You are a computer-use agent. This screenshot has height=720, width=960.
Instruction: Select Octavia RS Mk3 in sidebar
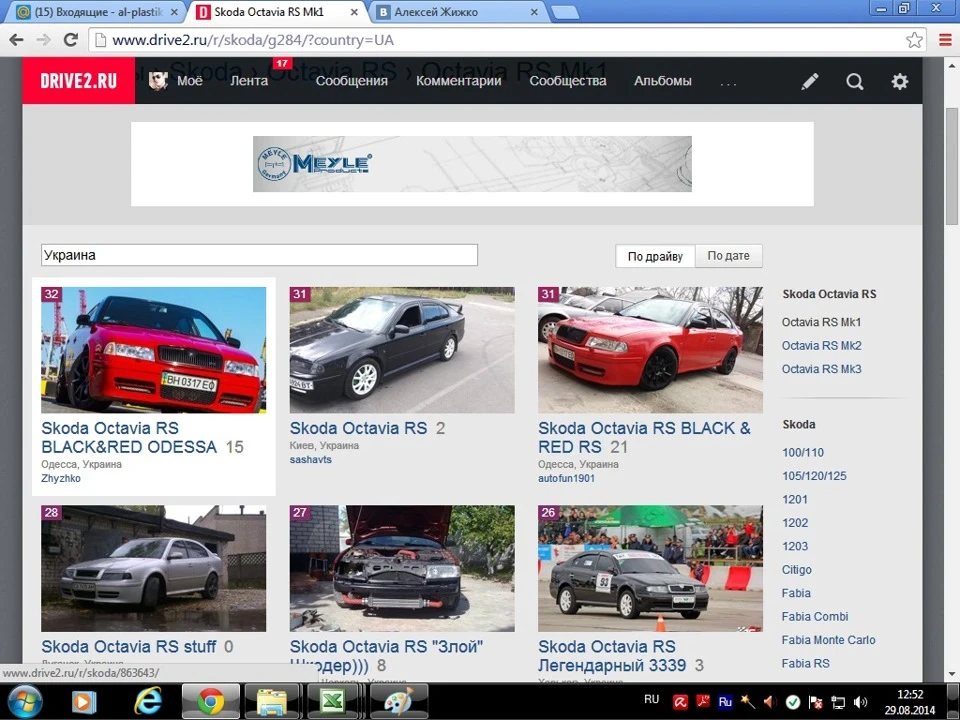tap(822, 369)
